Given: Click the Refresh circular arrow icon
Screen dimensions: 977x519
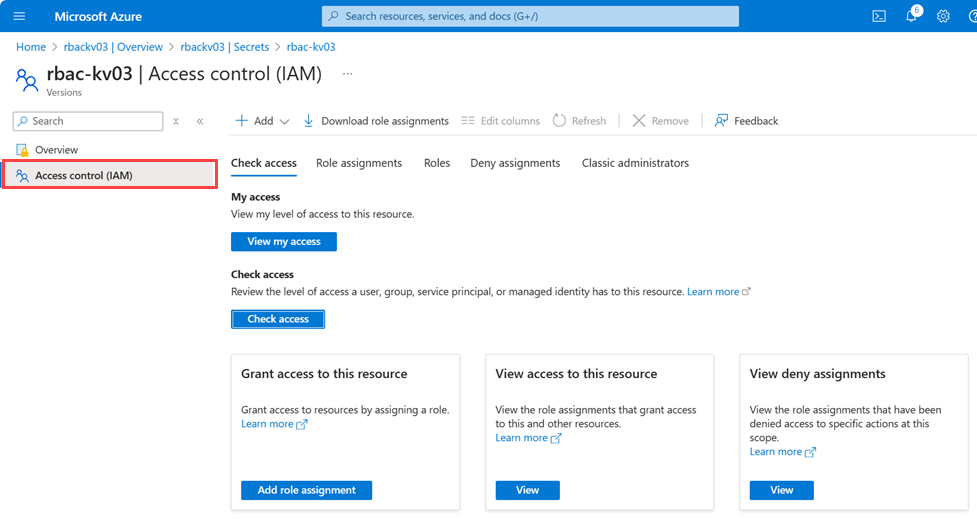Looking at the screenshot, I should tap(559, 121).
